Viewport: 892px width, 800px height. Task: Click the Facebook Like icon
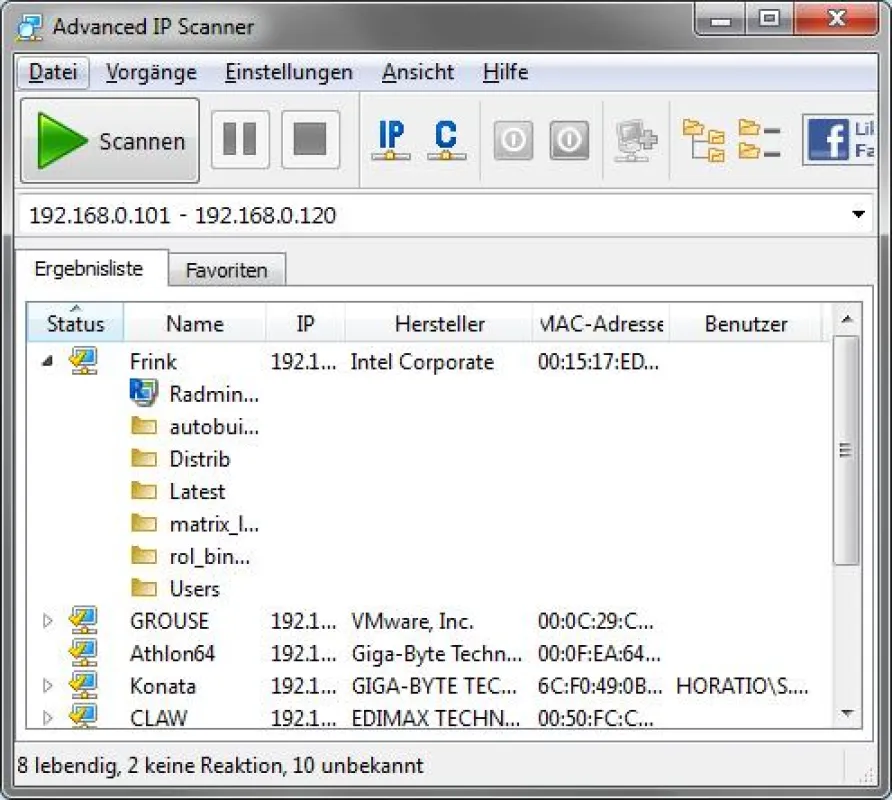click(x=839, y=139)
